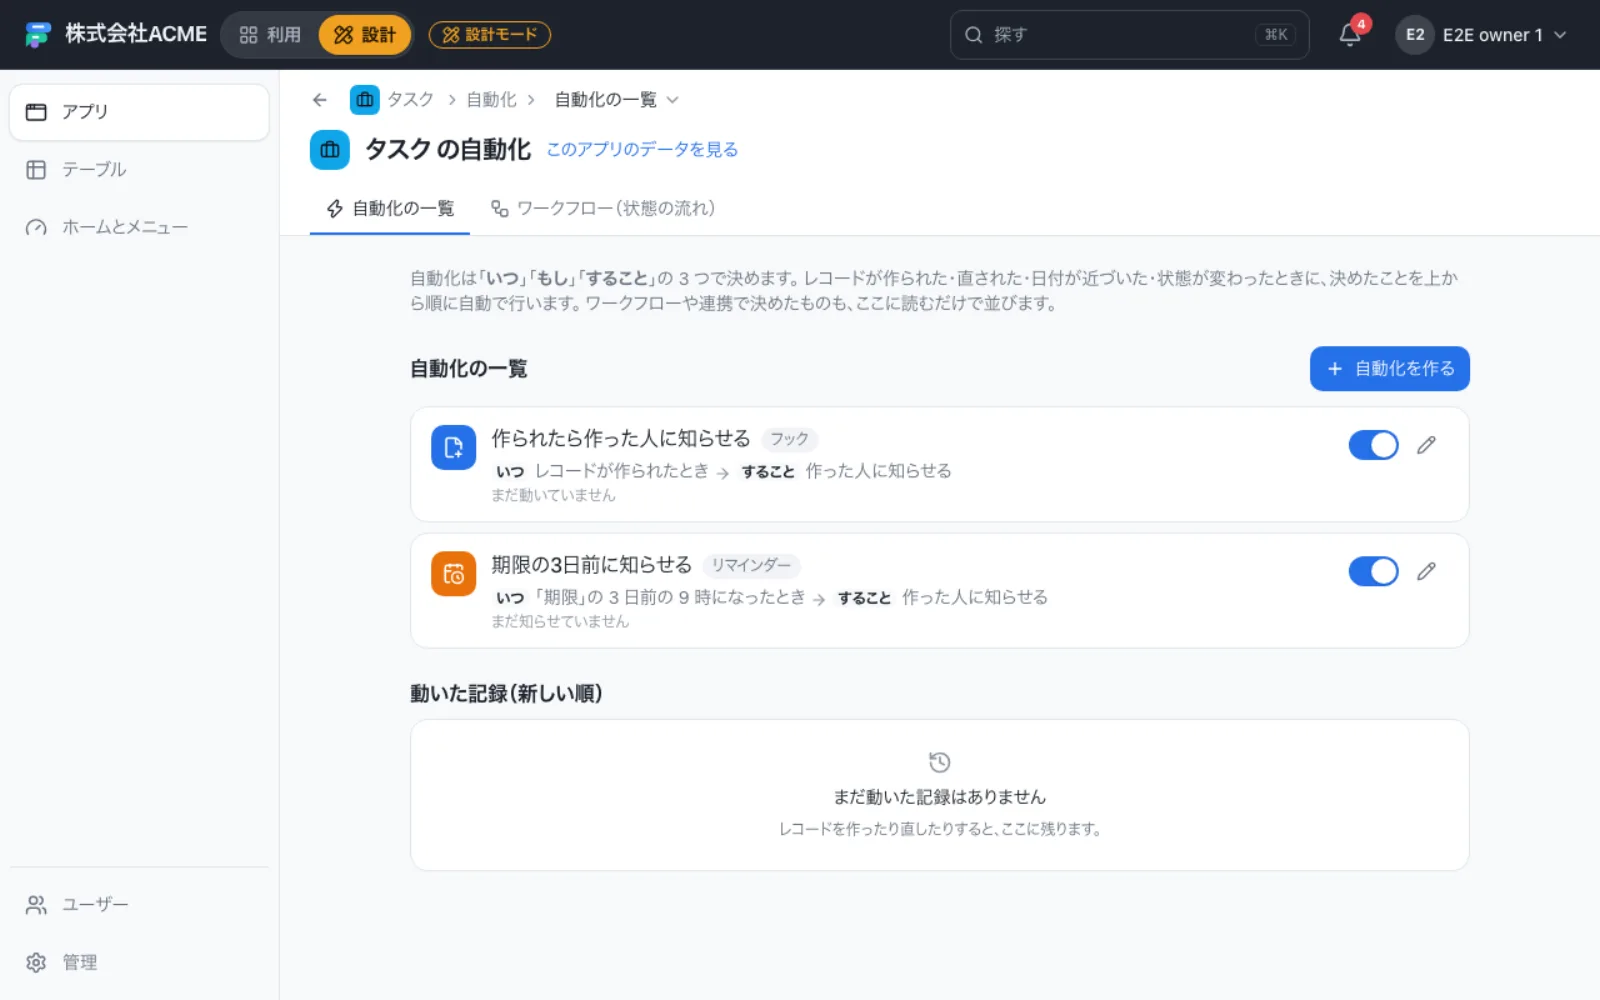This screenshot has width=1600, height=1000.
Task: Select アプリ in the sidebar
Action: tap(139, 112)
